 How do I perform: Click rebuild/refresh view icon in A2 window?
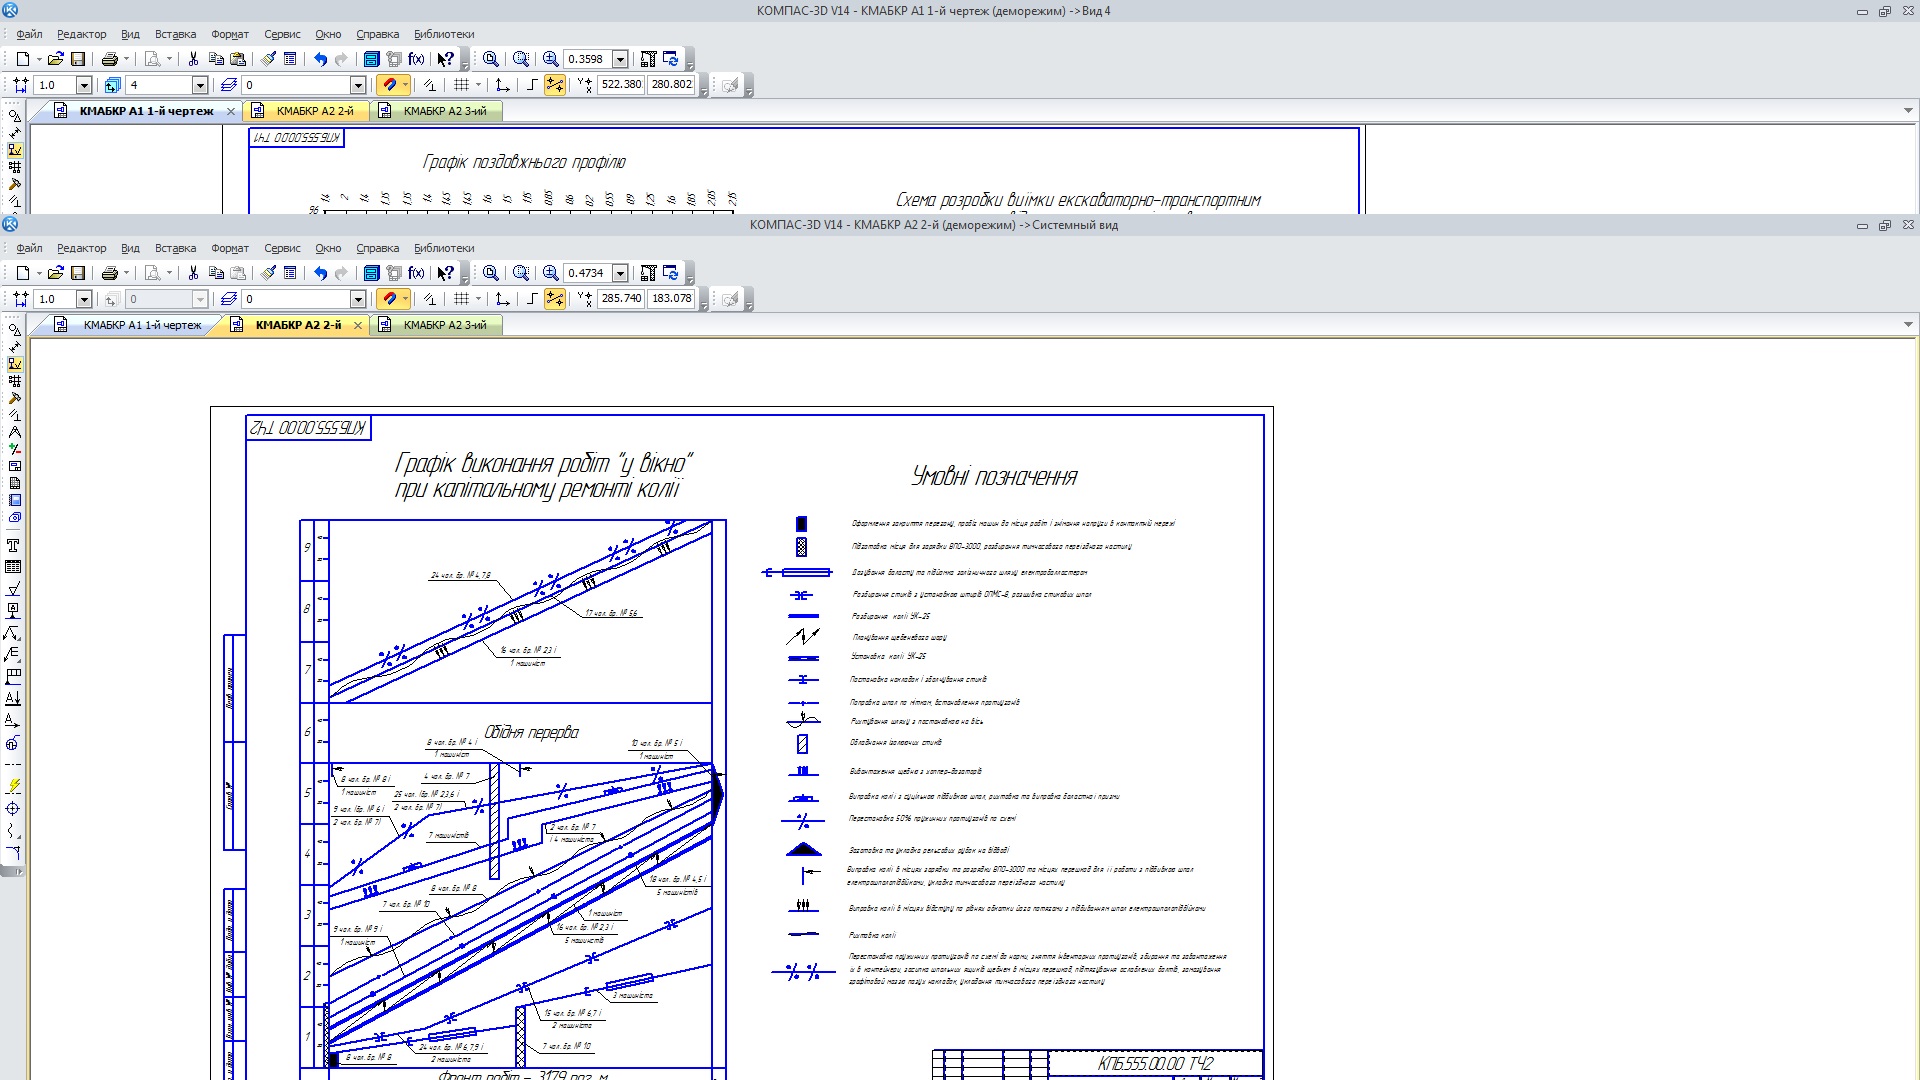(x=671, y=273)
